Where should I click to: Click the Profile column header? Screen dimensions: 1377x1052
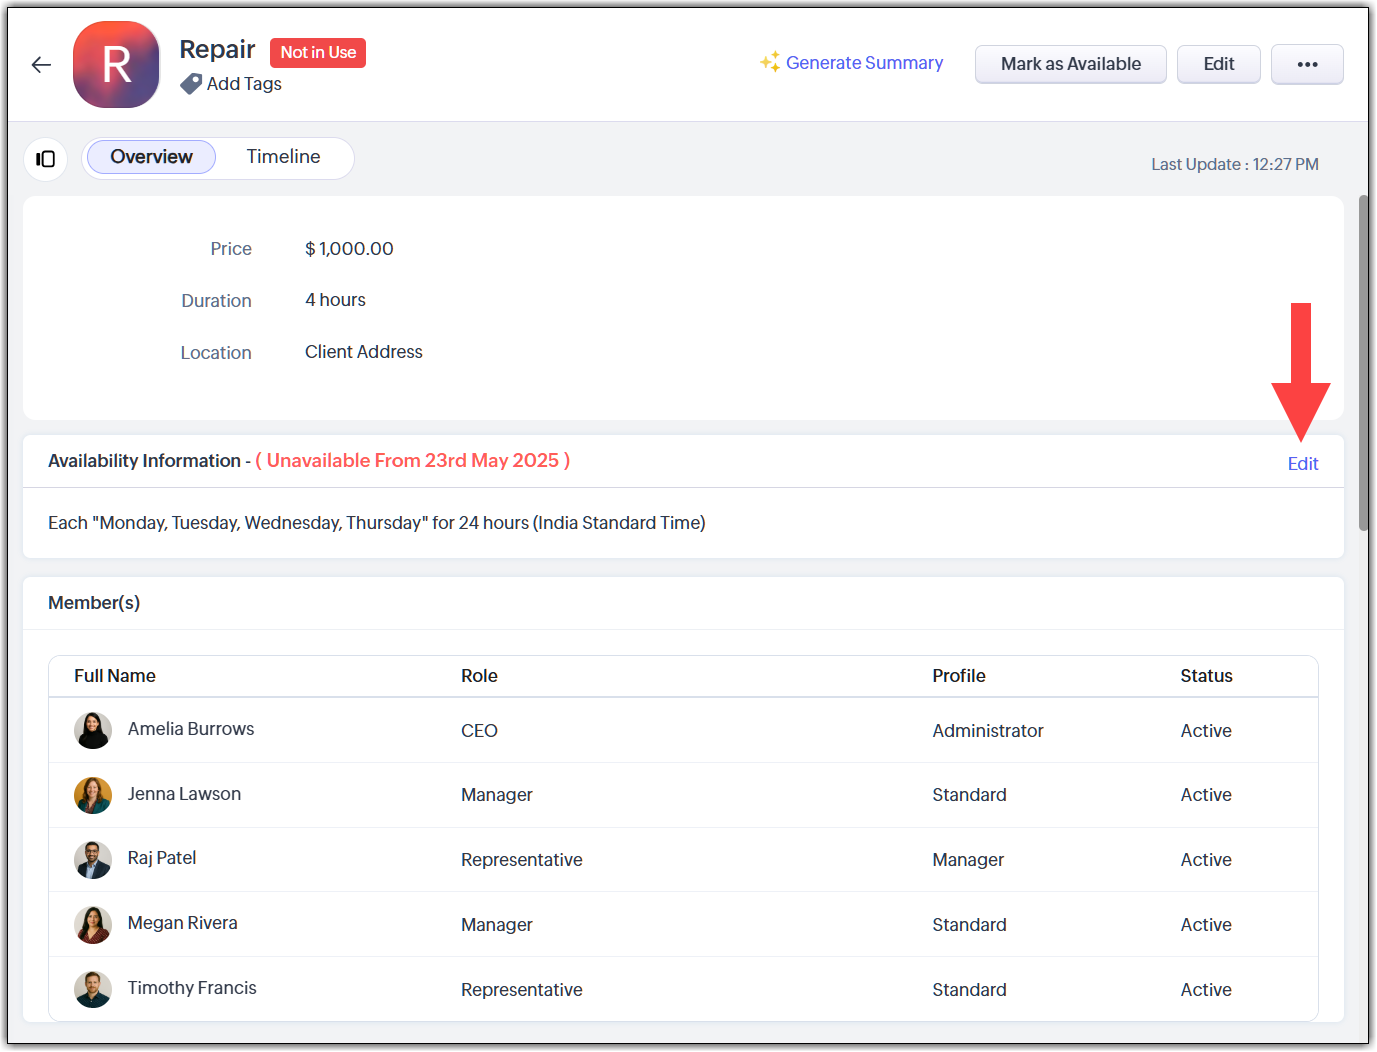[x=959, y=676]
